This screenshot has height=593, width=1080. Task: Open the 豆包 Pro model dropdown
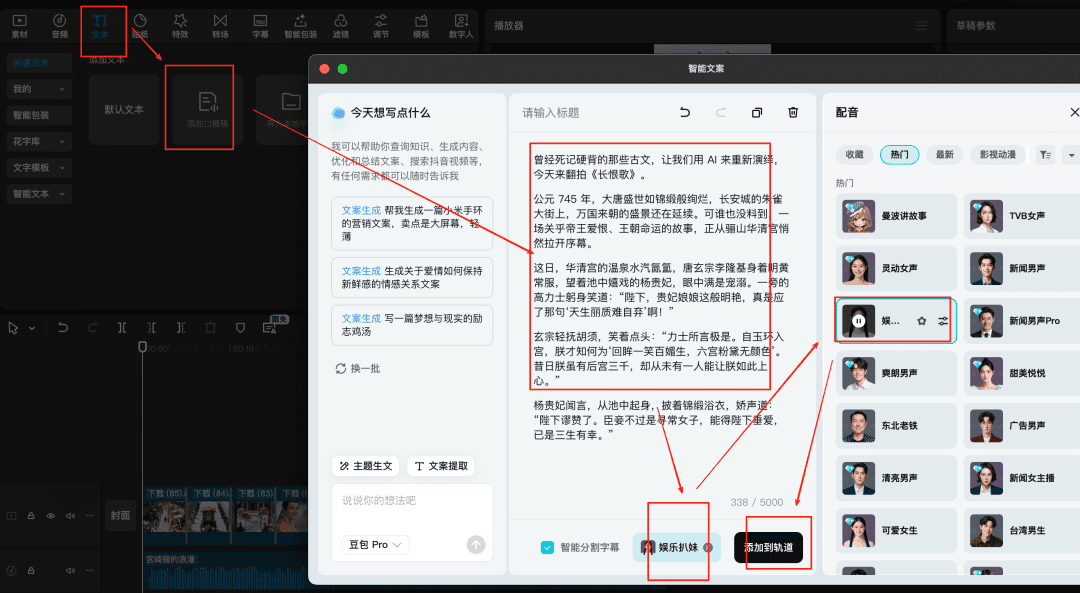point(375,545)
